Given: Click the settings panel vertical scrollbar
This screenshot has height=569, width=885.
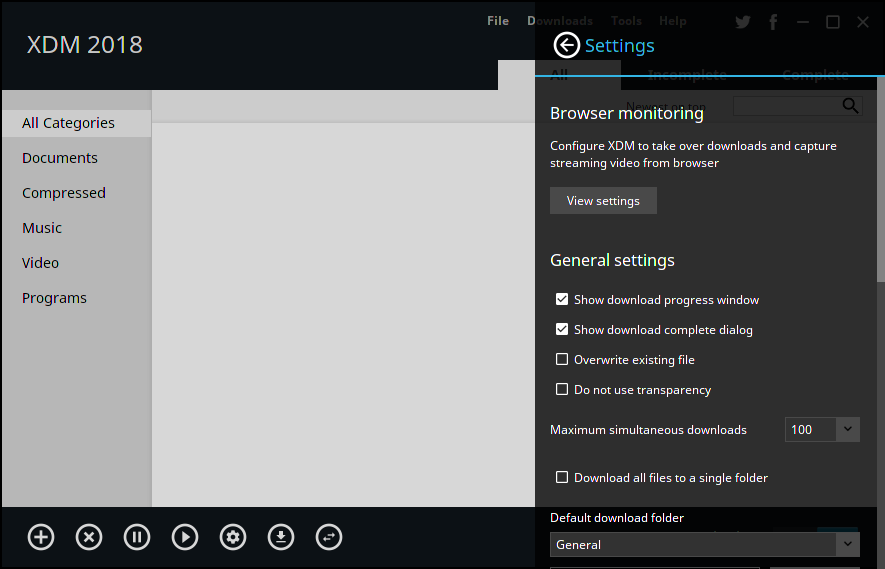Looking at the screenshot, I should click(x=880, y=179).
